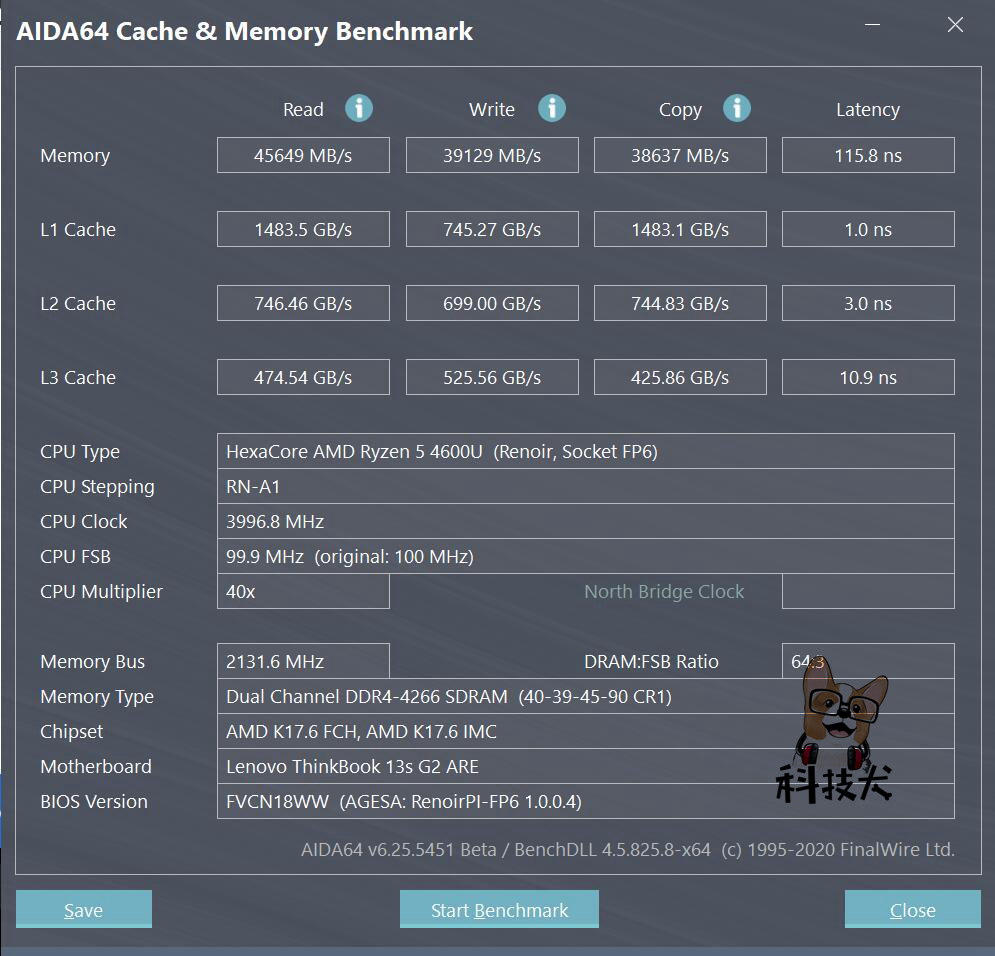
Task: Click the Read column header label
Action: point(303,109)
